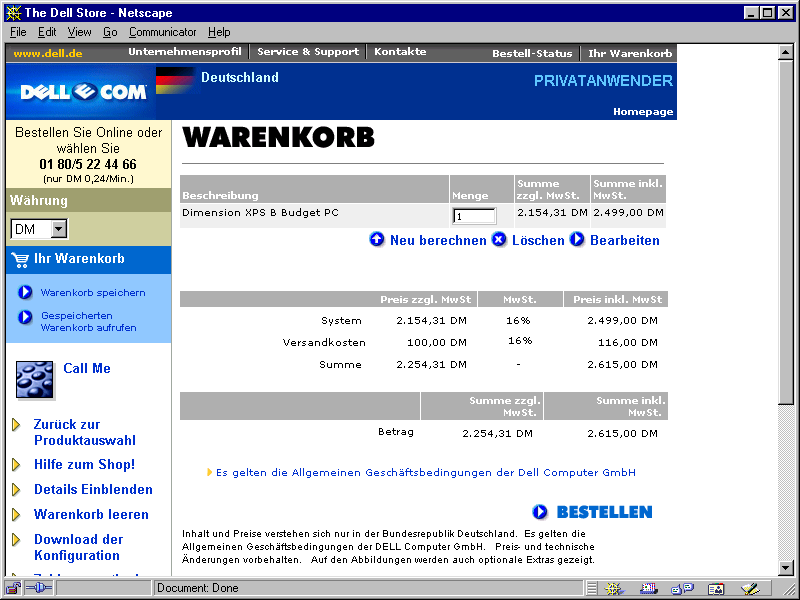Image resolution: width=800 pixels, height=600 pixels.
Task: Open the Composer pencil icon in the component bar
Action: [750, 589]
